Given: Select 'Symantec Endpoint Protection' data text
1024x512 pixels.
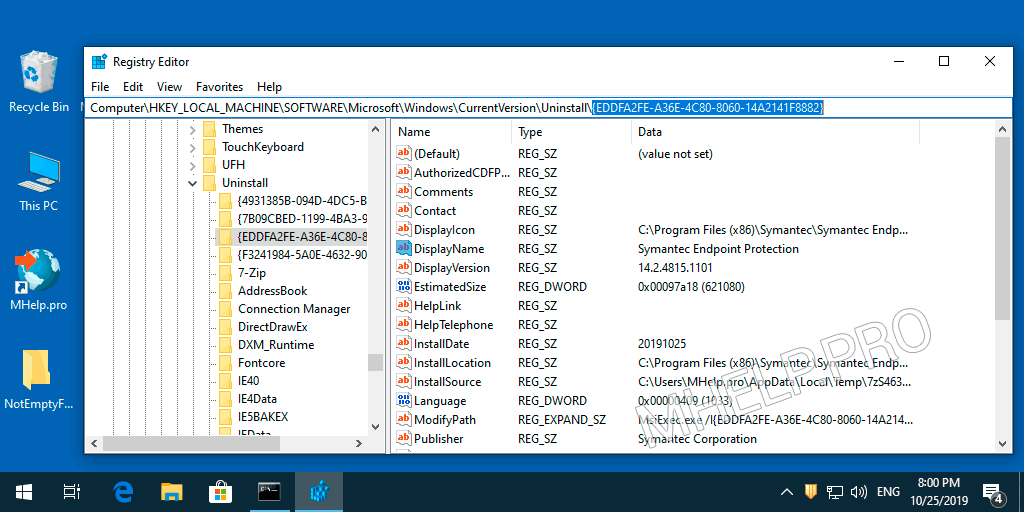Looking at the screenshot, I should (x=718, y=249).
